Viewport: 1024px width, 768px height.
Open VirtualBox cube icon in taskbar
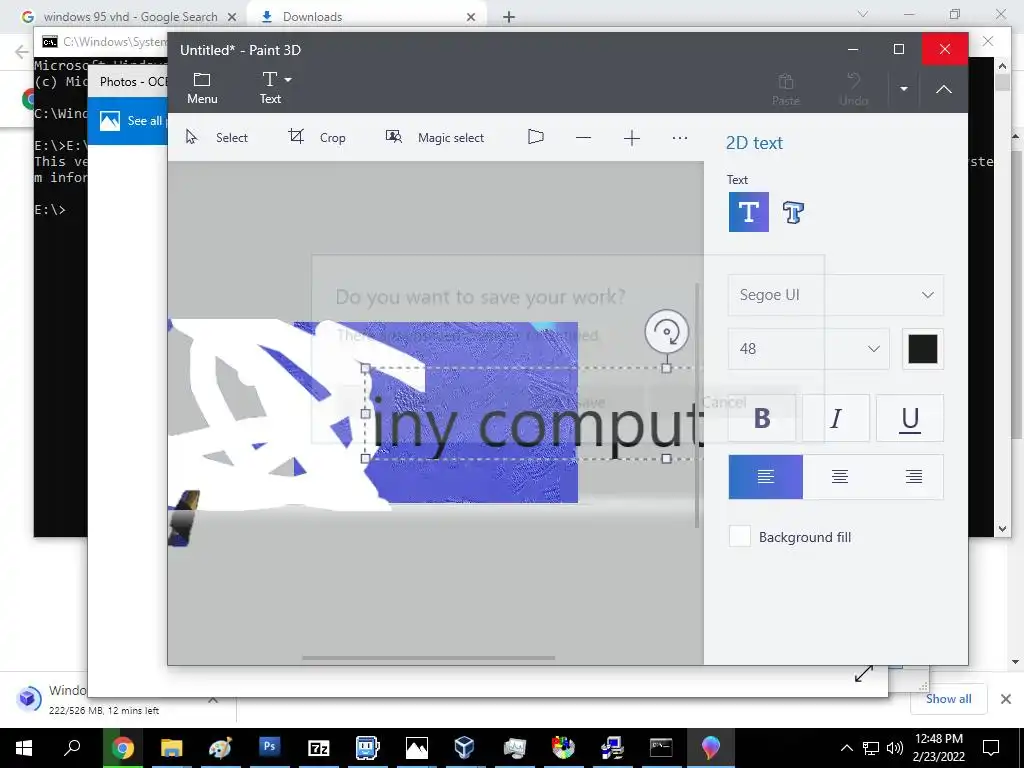tap(464, 748)
